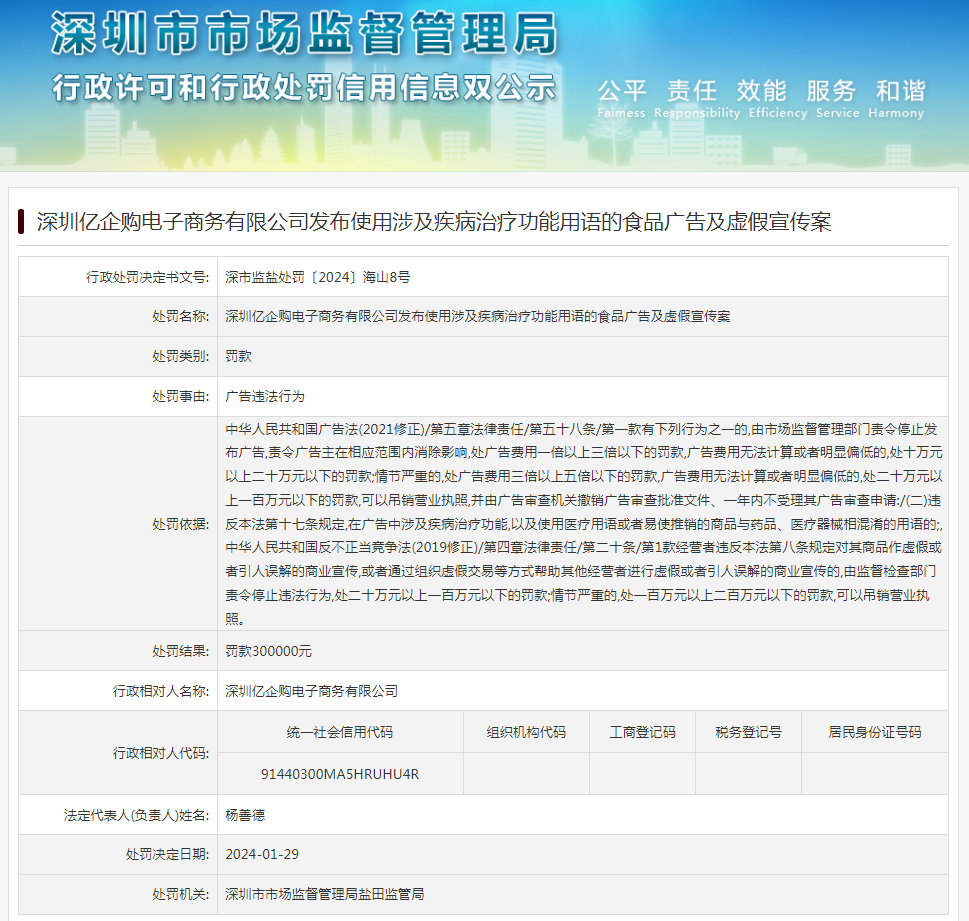Click the 行政处罚决定书文号 label

coord(147,277)
